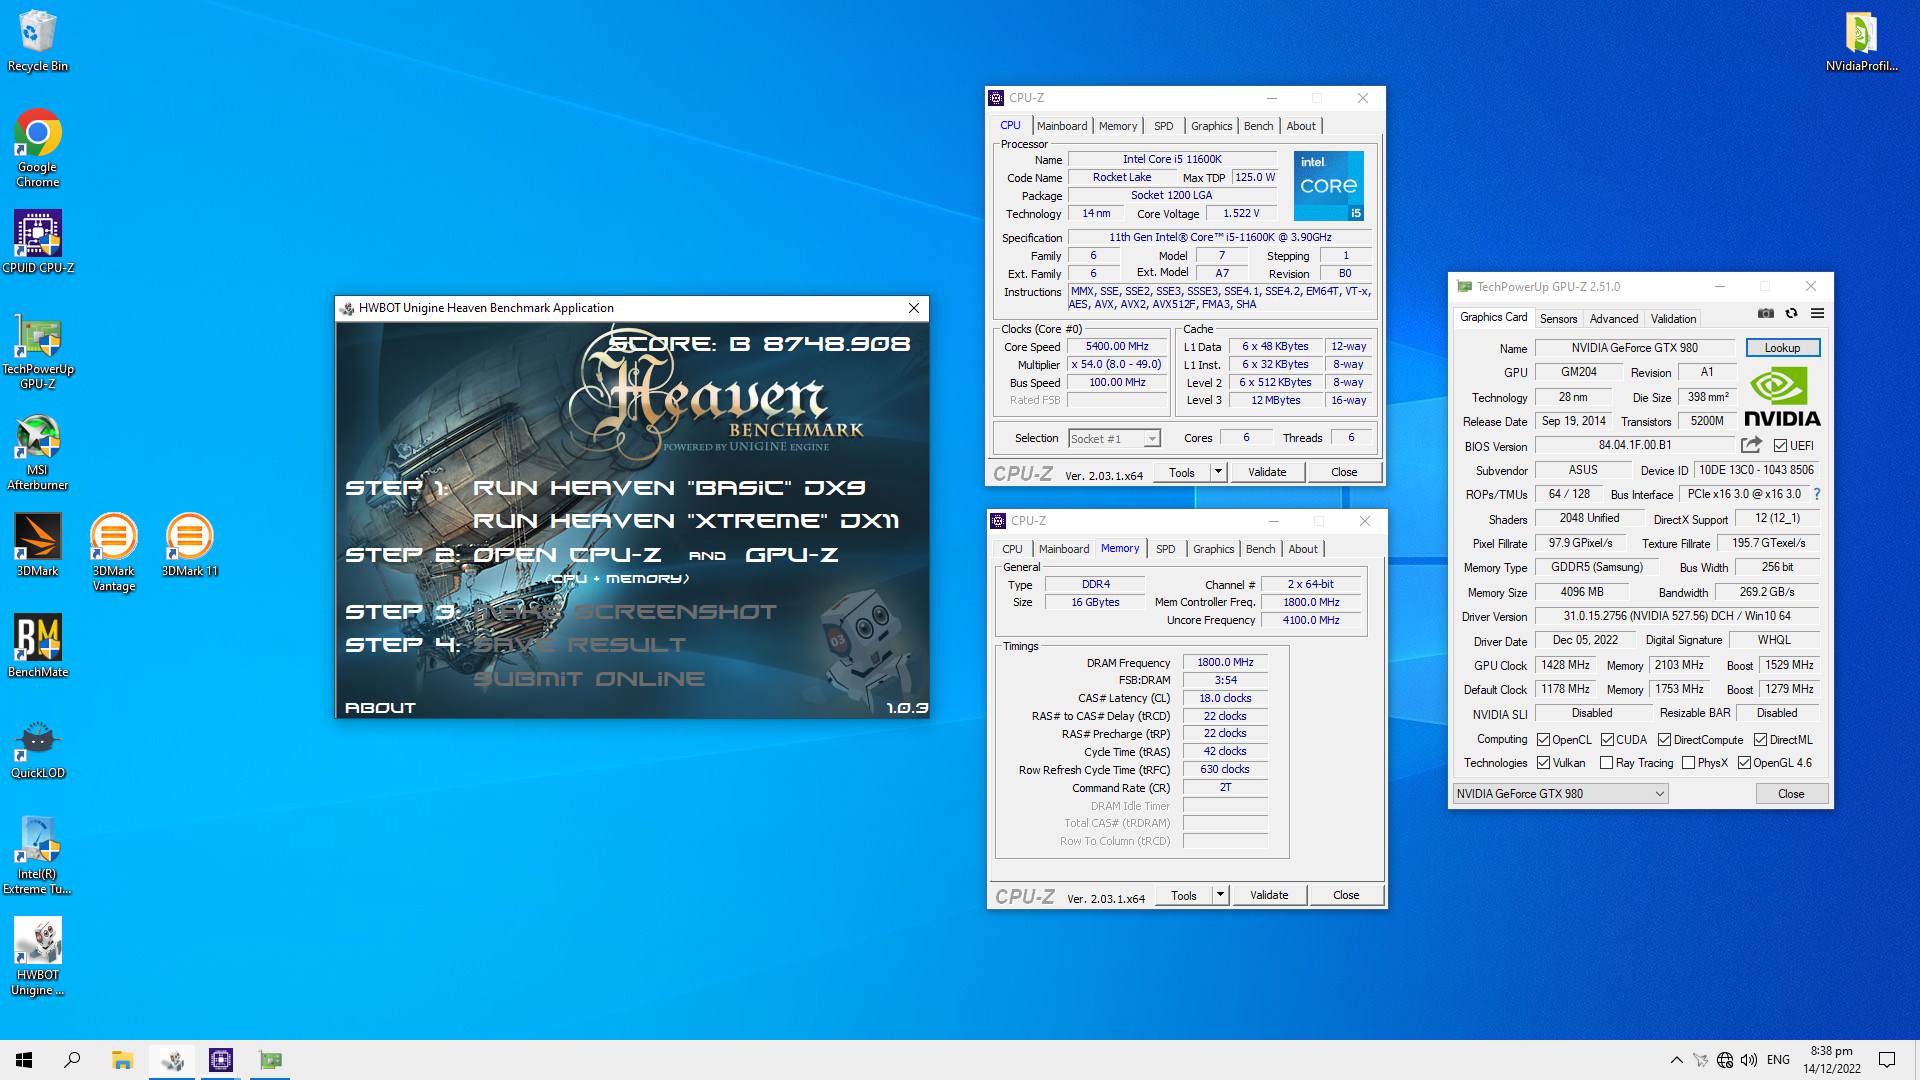Expand the Tools dropdown arrow in lower CPU-Z

[x=1220, y=895]
